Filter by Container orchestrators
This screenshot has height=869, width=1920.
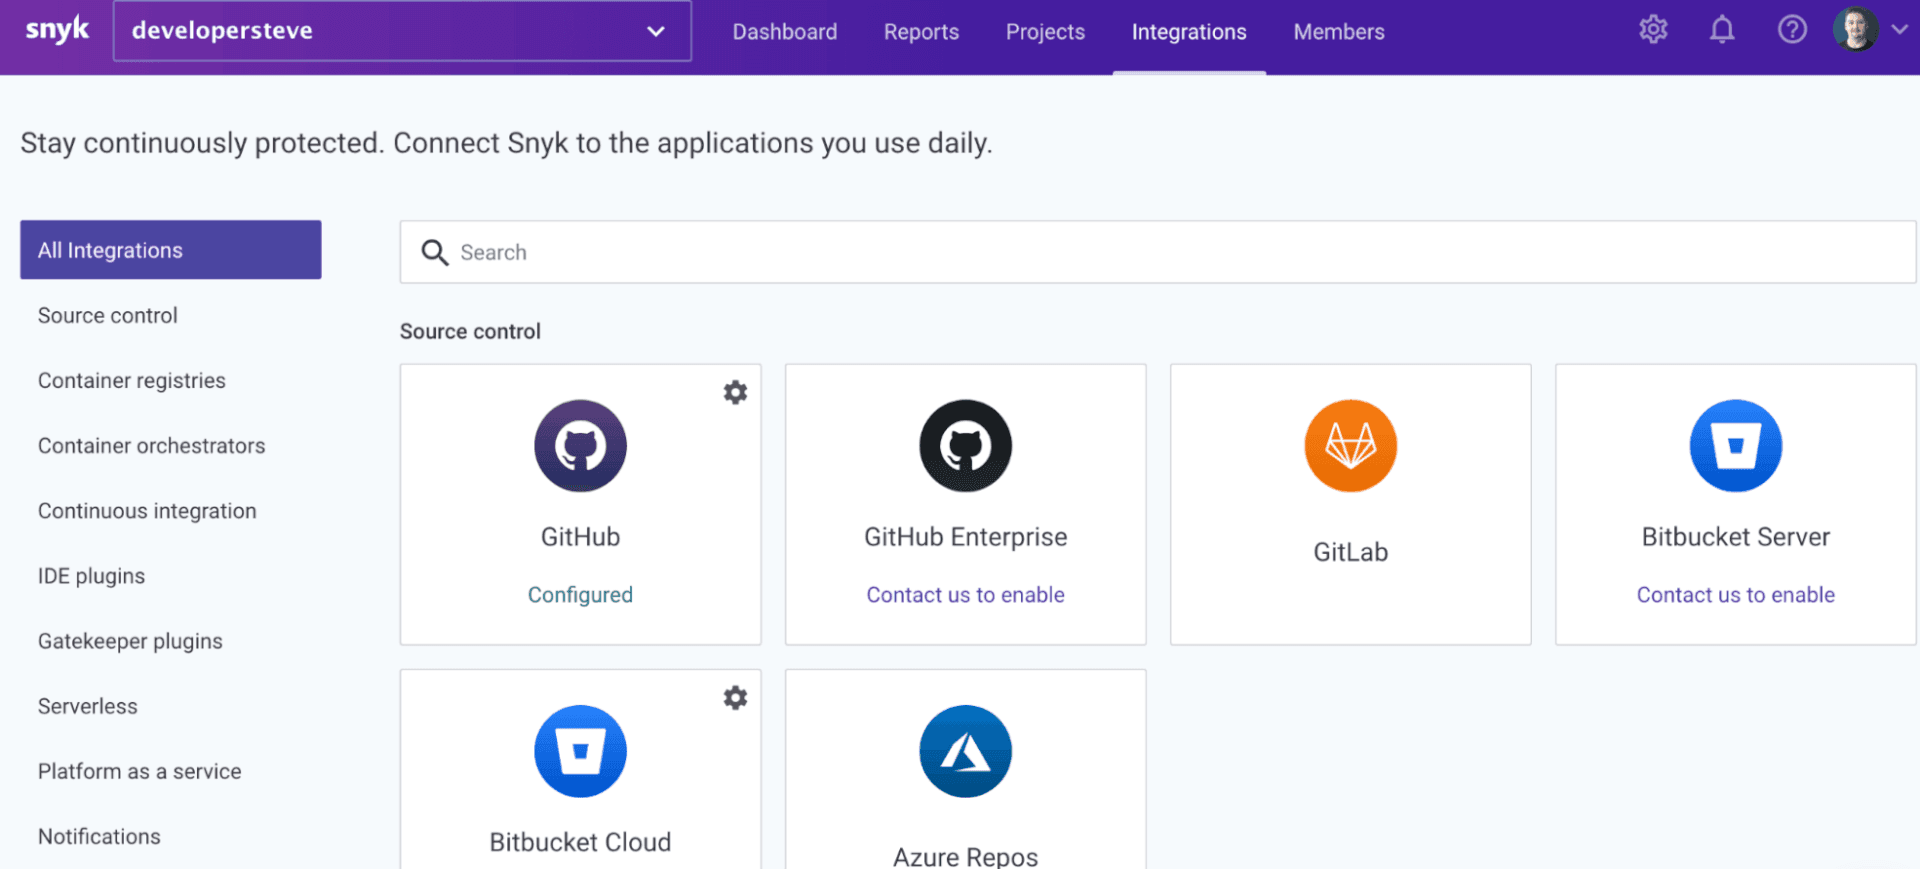pos(152,445)
